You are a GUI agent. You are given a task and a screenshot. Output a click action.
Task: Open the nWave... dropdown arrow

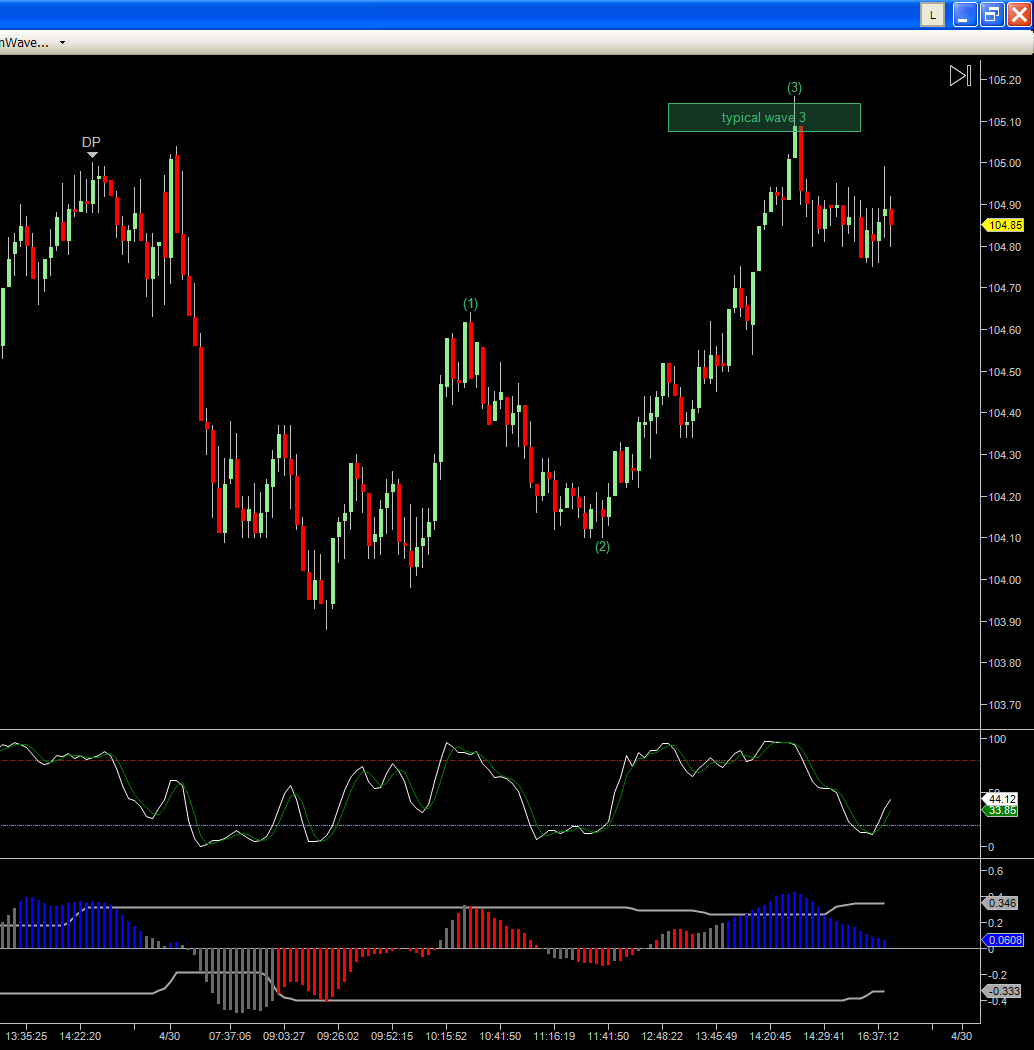tap(62, 43)
